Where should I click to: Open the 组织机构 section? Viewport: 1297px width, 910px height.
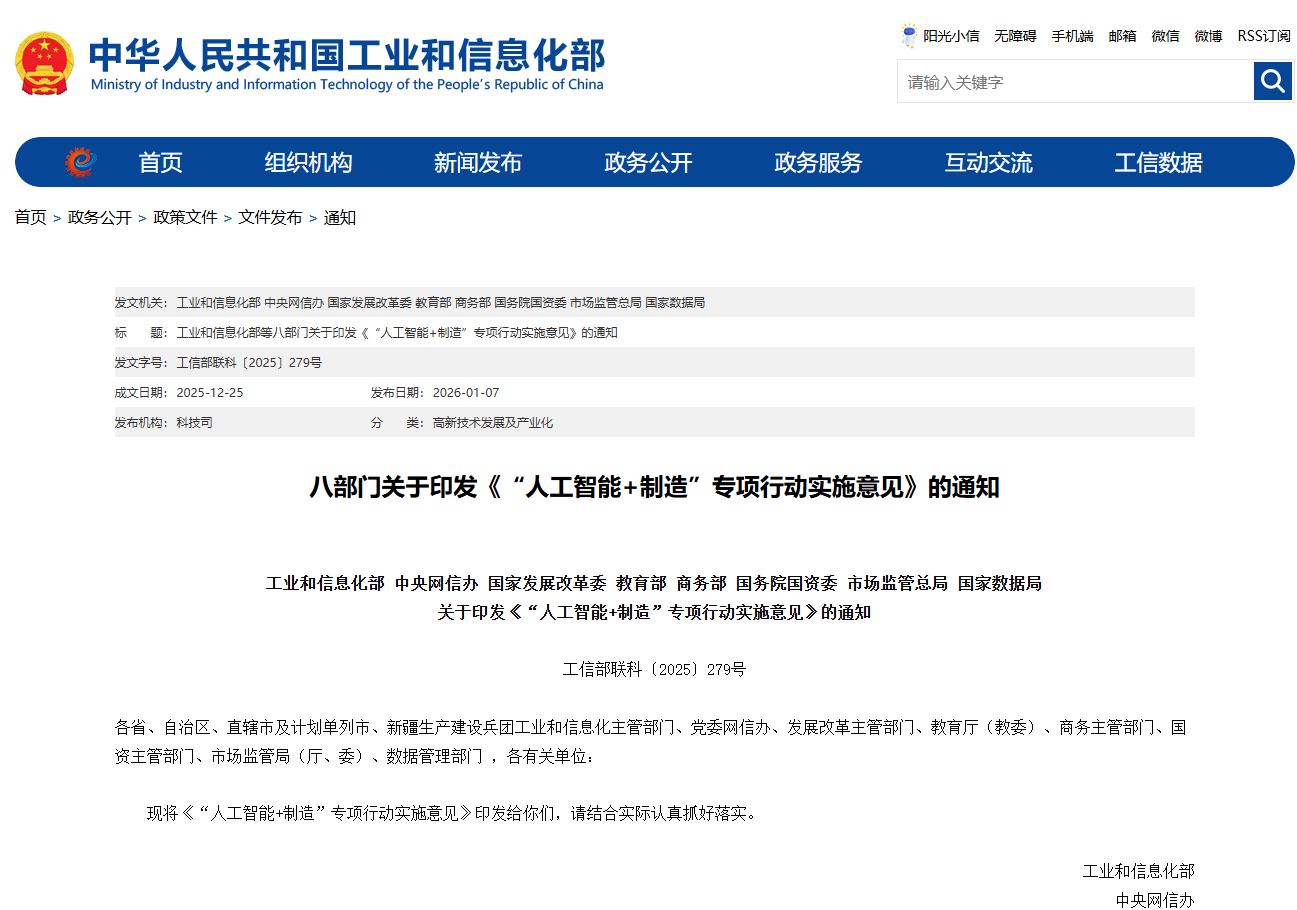307,162
